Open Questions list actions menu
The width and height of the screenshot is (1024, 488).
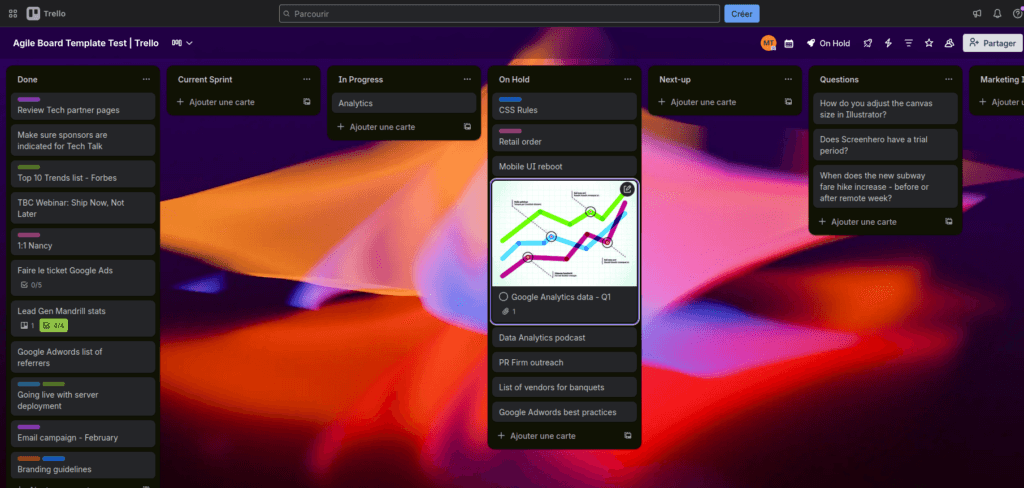[x=949, y=80]
